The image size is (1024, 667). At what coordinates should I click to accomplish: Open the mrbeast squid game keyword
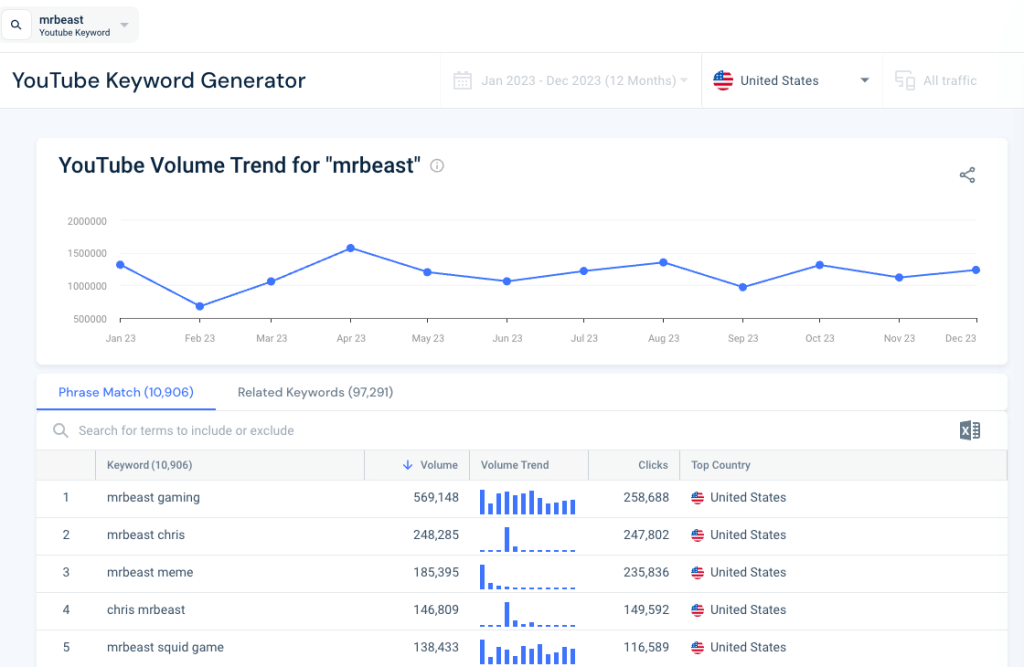(x=164, y=647)
